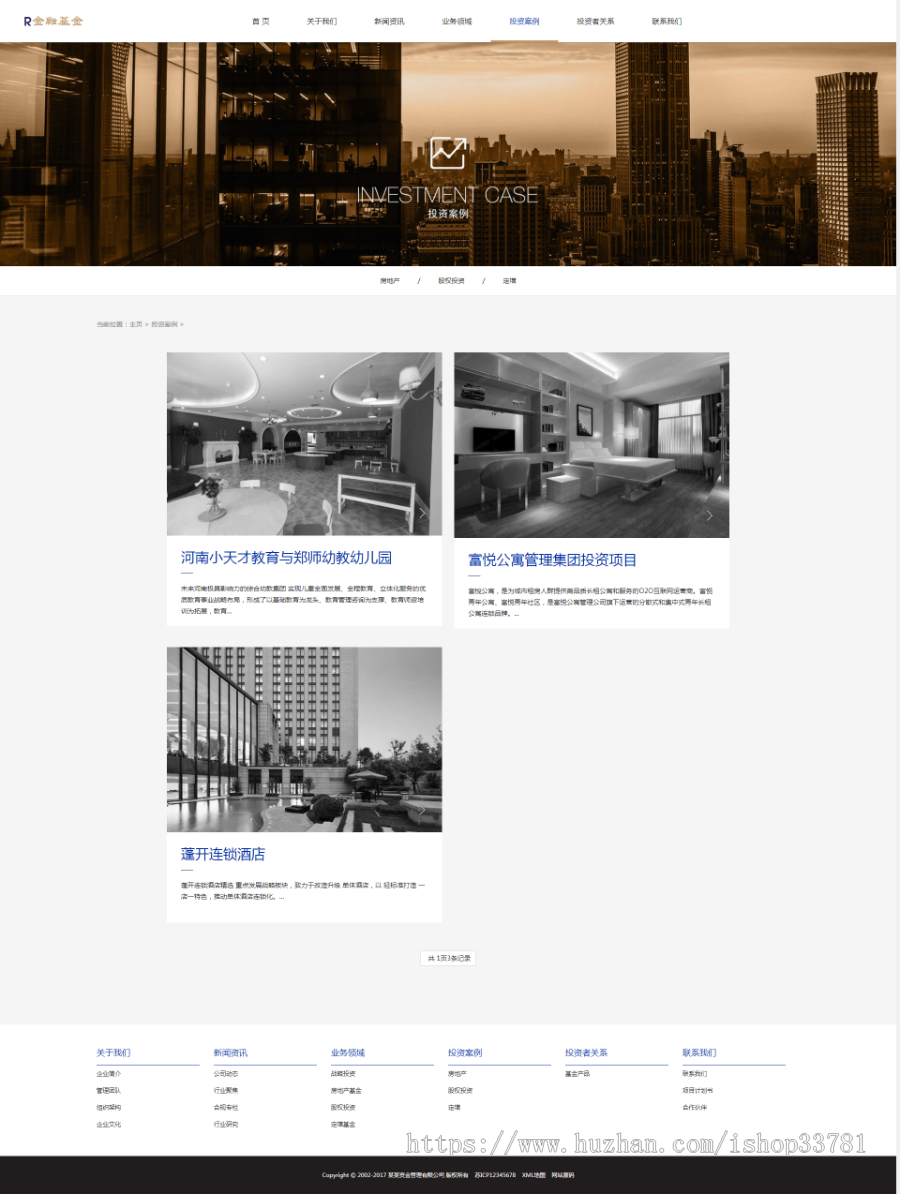
Task: Open the 富悦公寓管理集团投资项目 title
Action: point(552,560)
